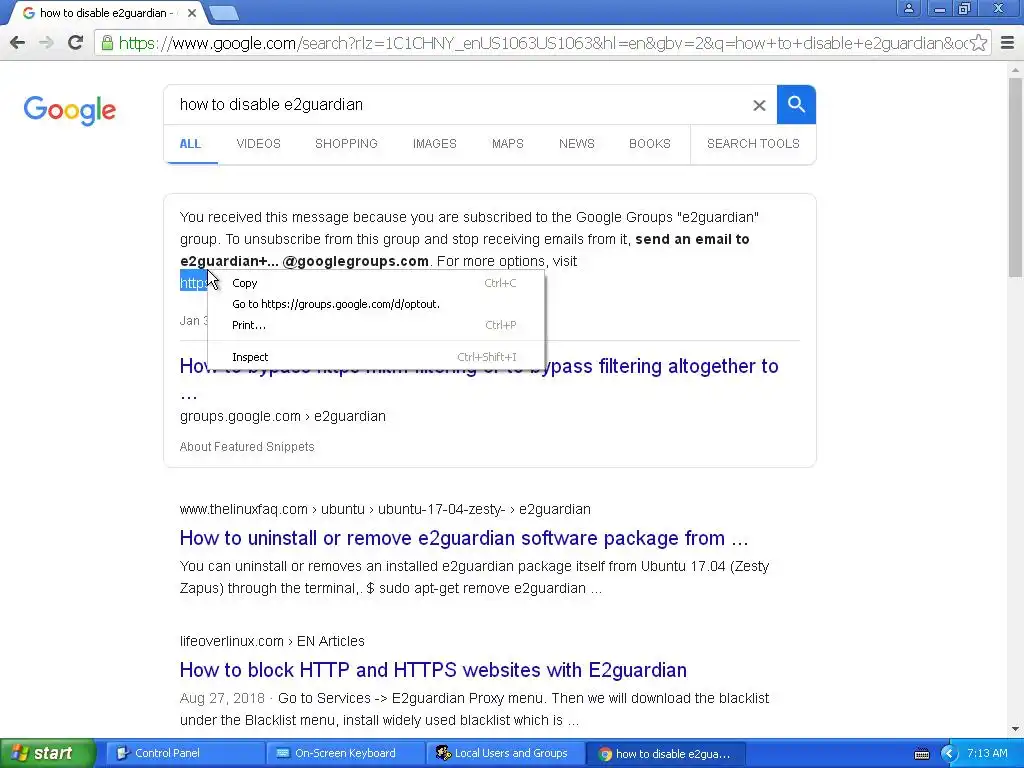1024x768 pixels.
Task: Click the thelinuxfaq.com breadcrumb text
Action: tap(385, 509)
